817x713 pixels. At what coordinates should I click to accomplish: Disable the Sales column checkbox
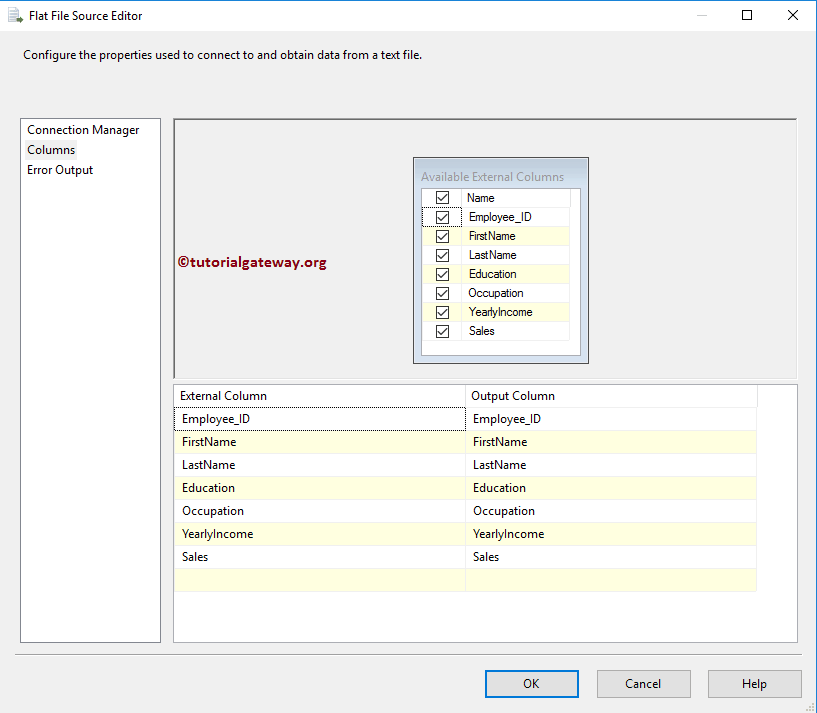coord(442,330)
